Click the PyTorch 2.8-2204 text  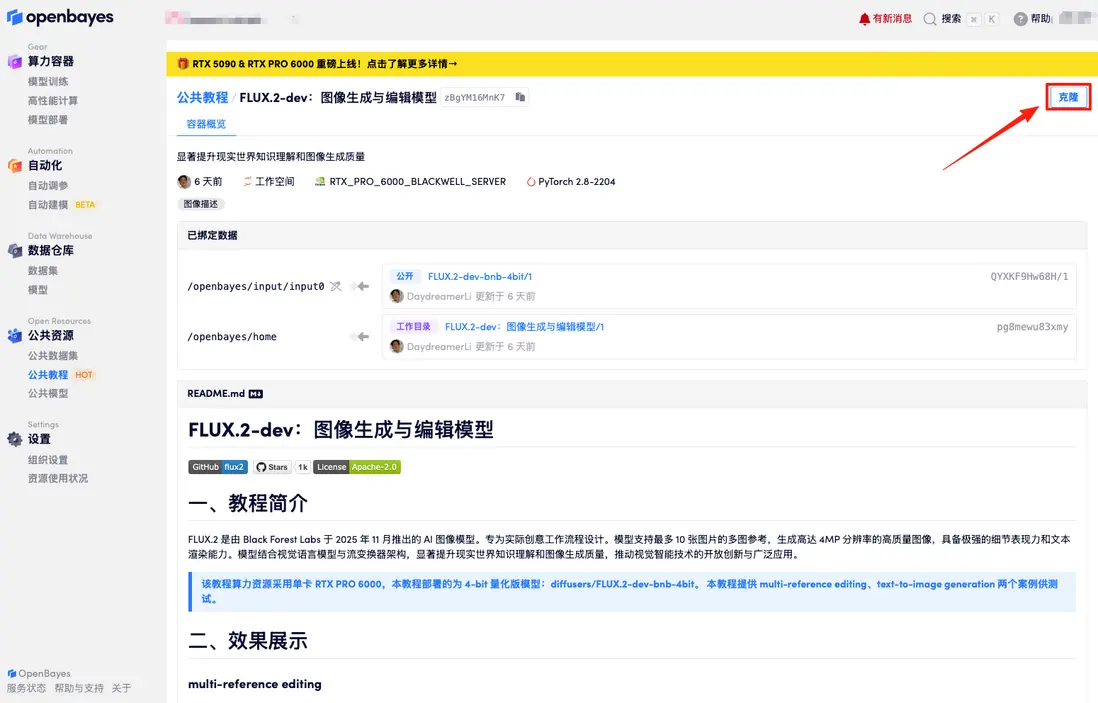(x=576, y=182)
